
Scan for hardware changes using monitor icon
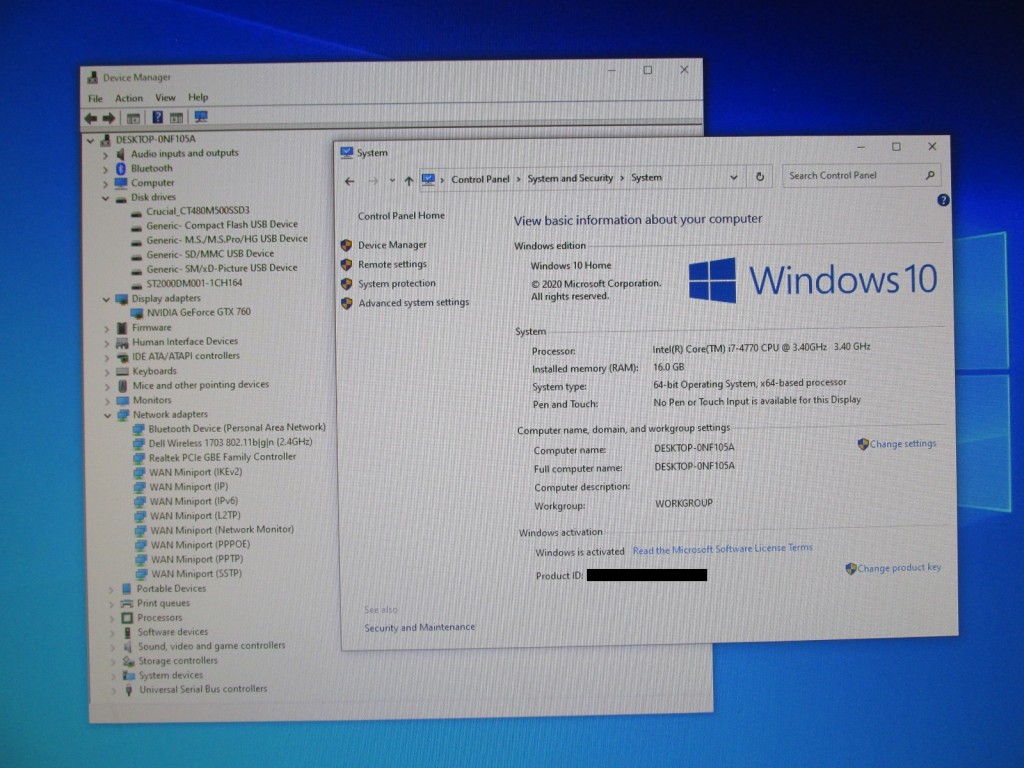201,117
